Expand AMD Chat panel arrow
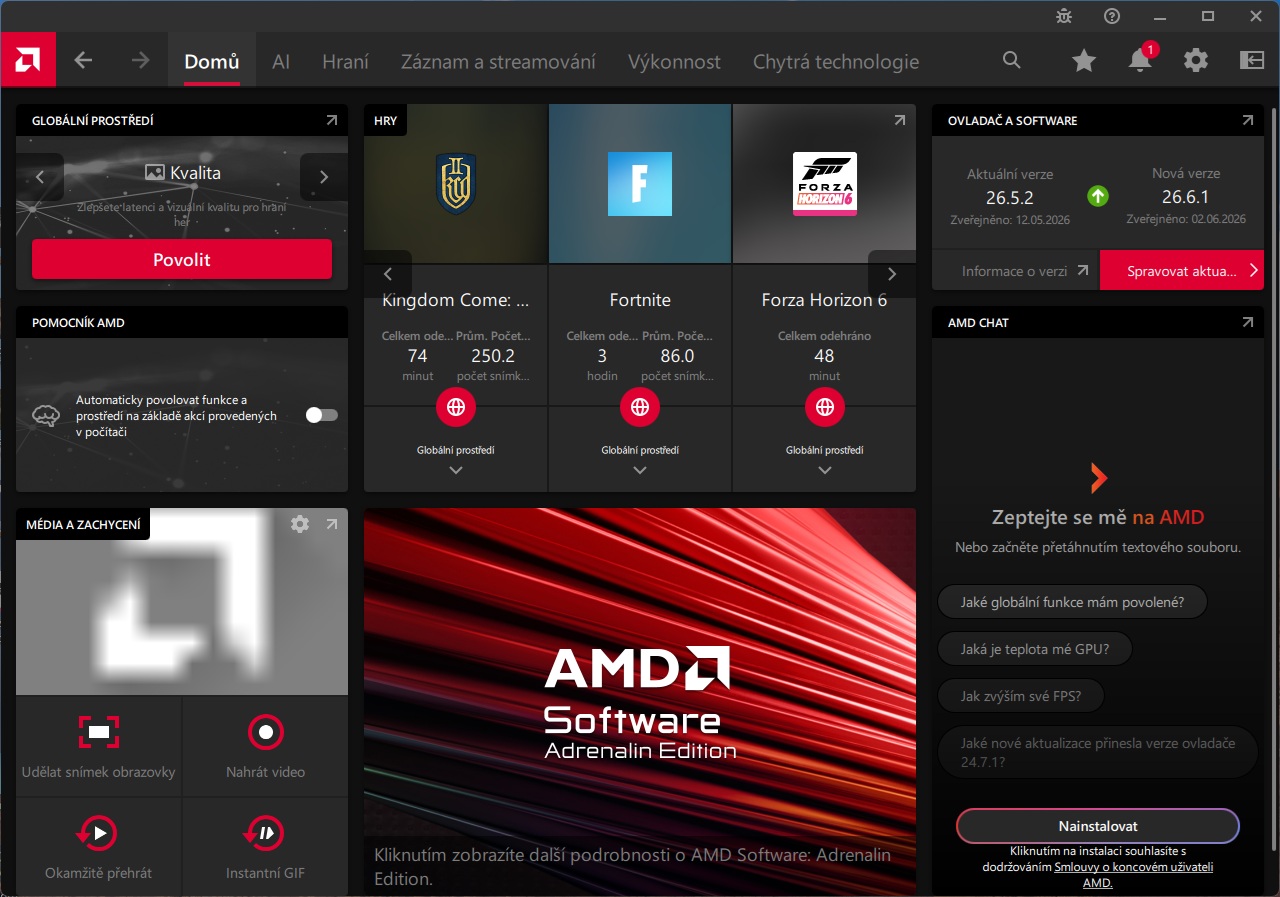The image size is (1280, 897). coord(1247,322)
